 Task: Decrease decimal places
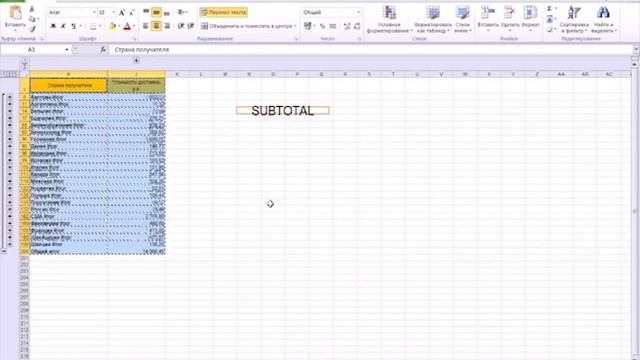[357, 26]
